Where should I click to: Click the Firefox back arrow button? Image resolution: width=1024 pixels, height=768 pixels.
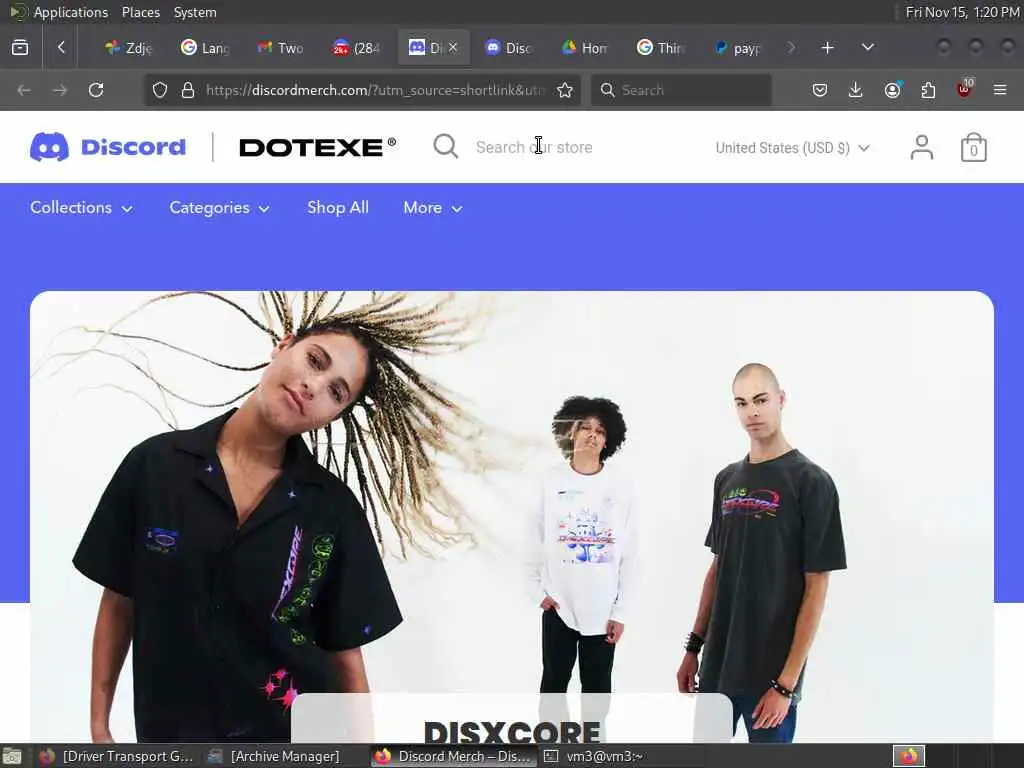[x=24, y=90]
